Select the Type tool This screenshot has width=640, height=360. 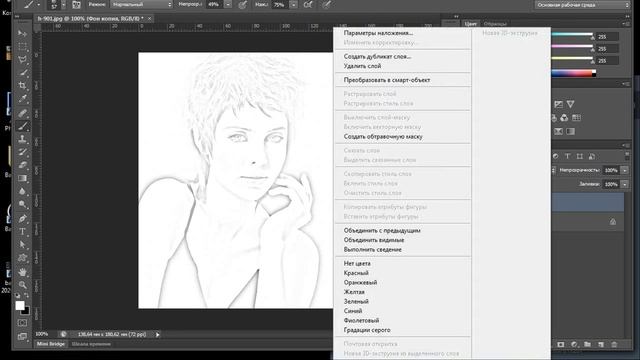click(22, 231)
